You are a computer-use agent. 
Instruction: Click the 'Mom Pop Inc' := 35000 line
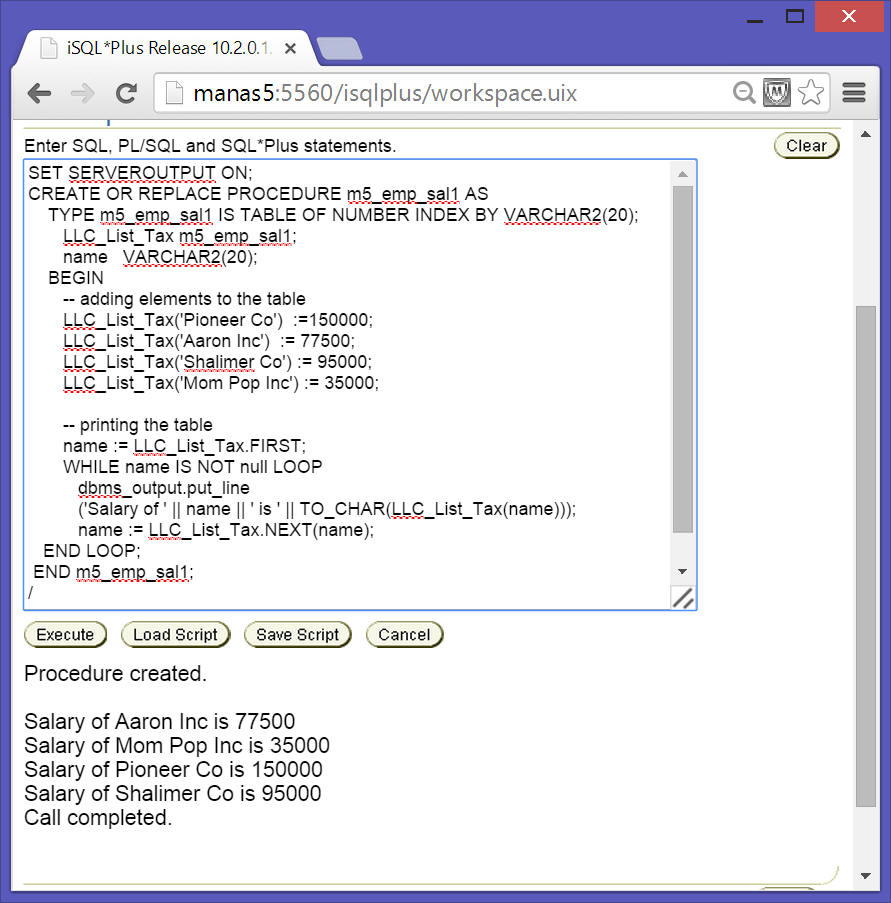(221, 383)
